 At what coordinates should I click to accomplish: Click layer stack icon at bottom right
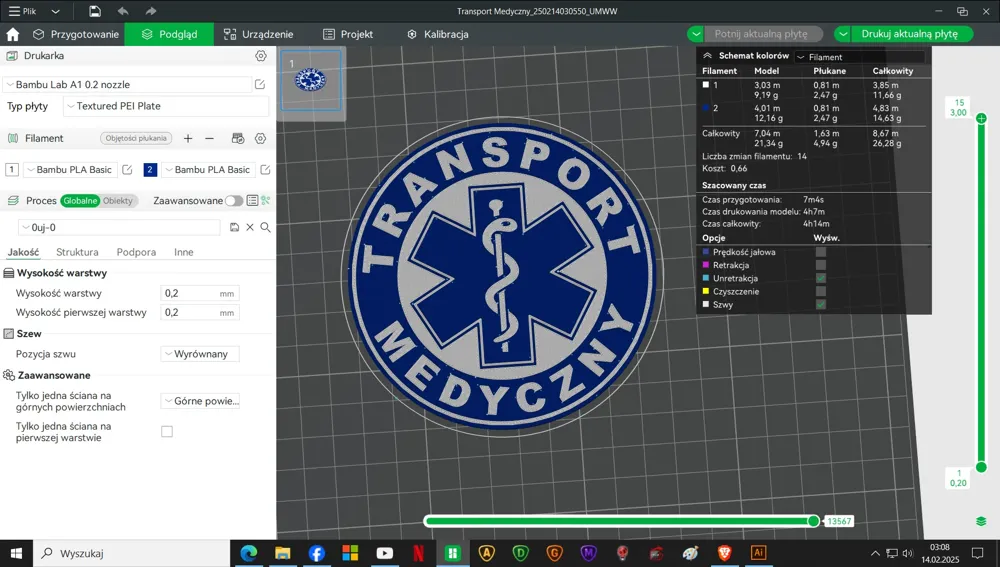pos(981,521)
